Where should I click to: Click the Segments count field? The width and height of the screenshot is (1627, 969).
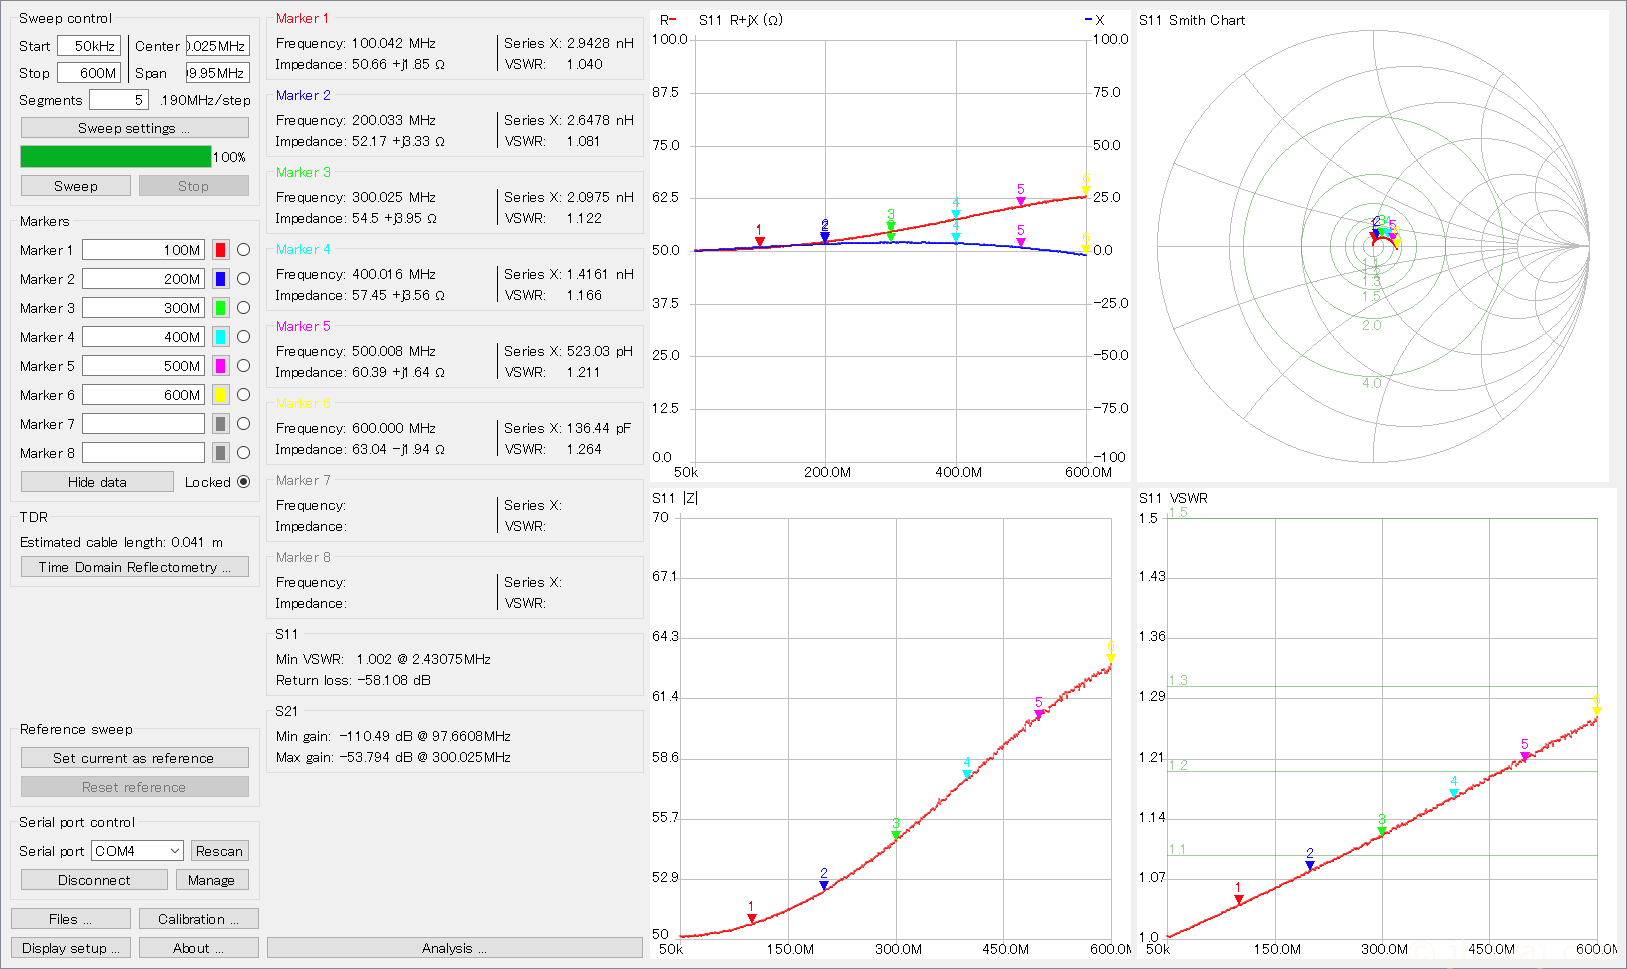click(x=119, y=100)
